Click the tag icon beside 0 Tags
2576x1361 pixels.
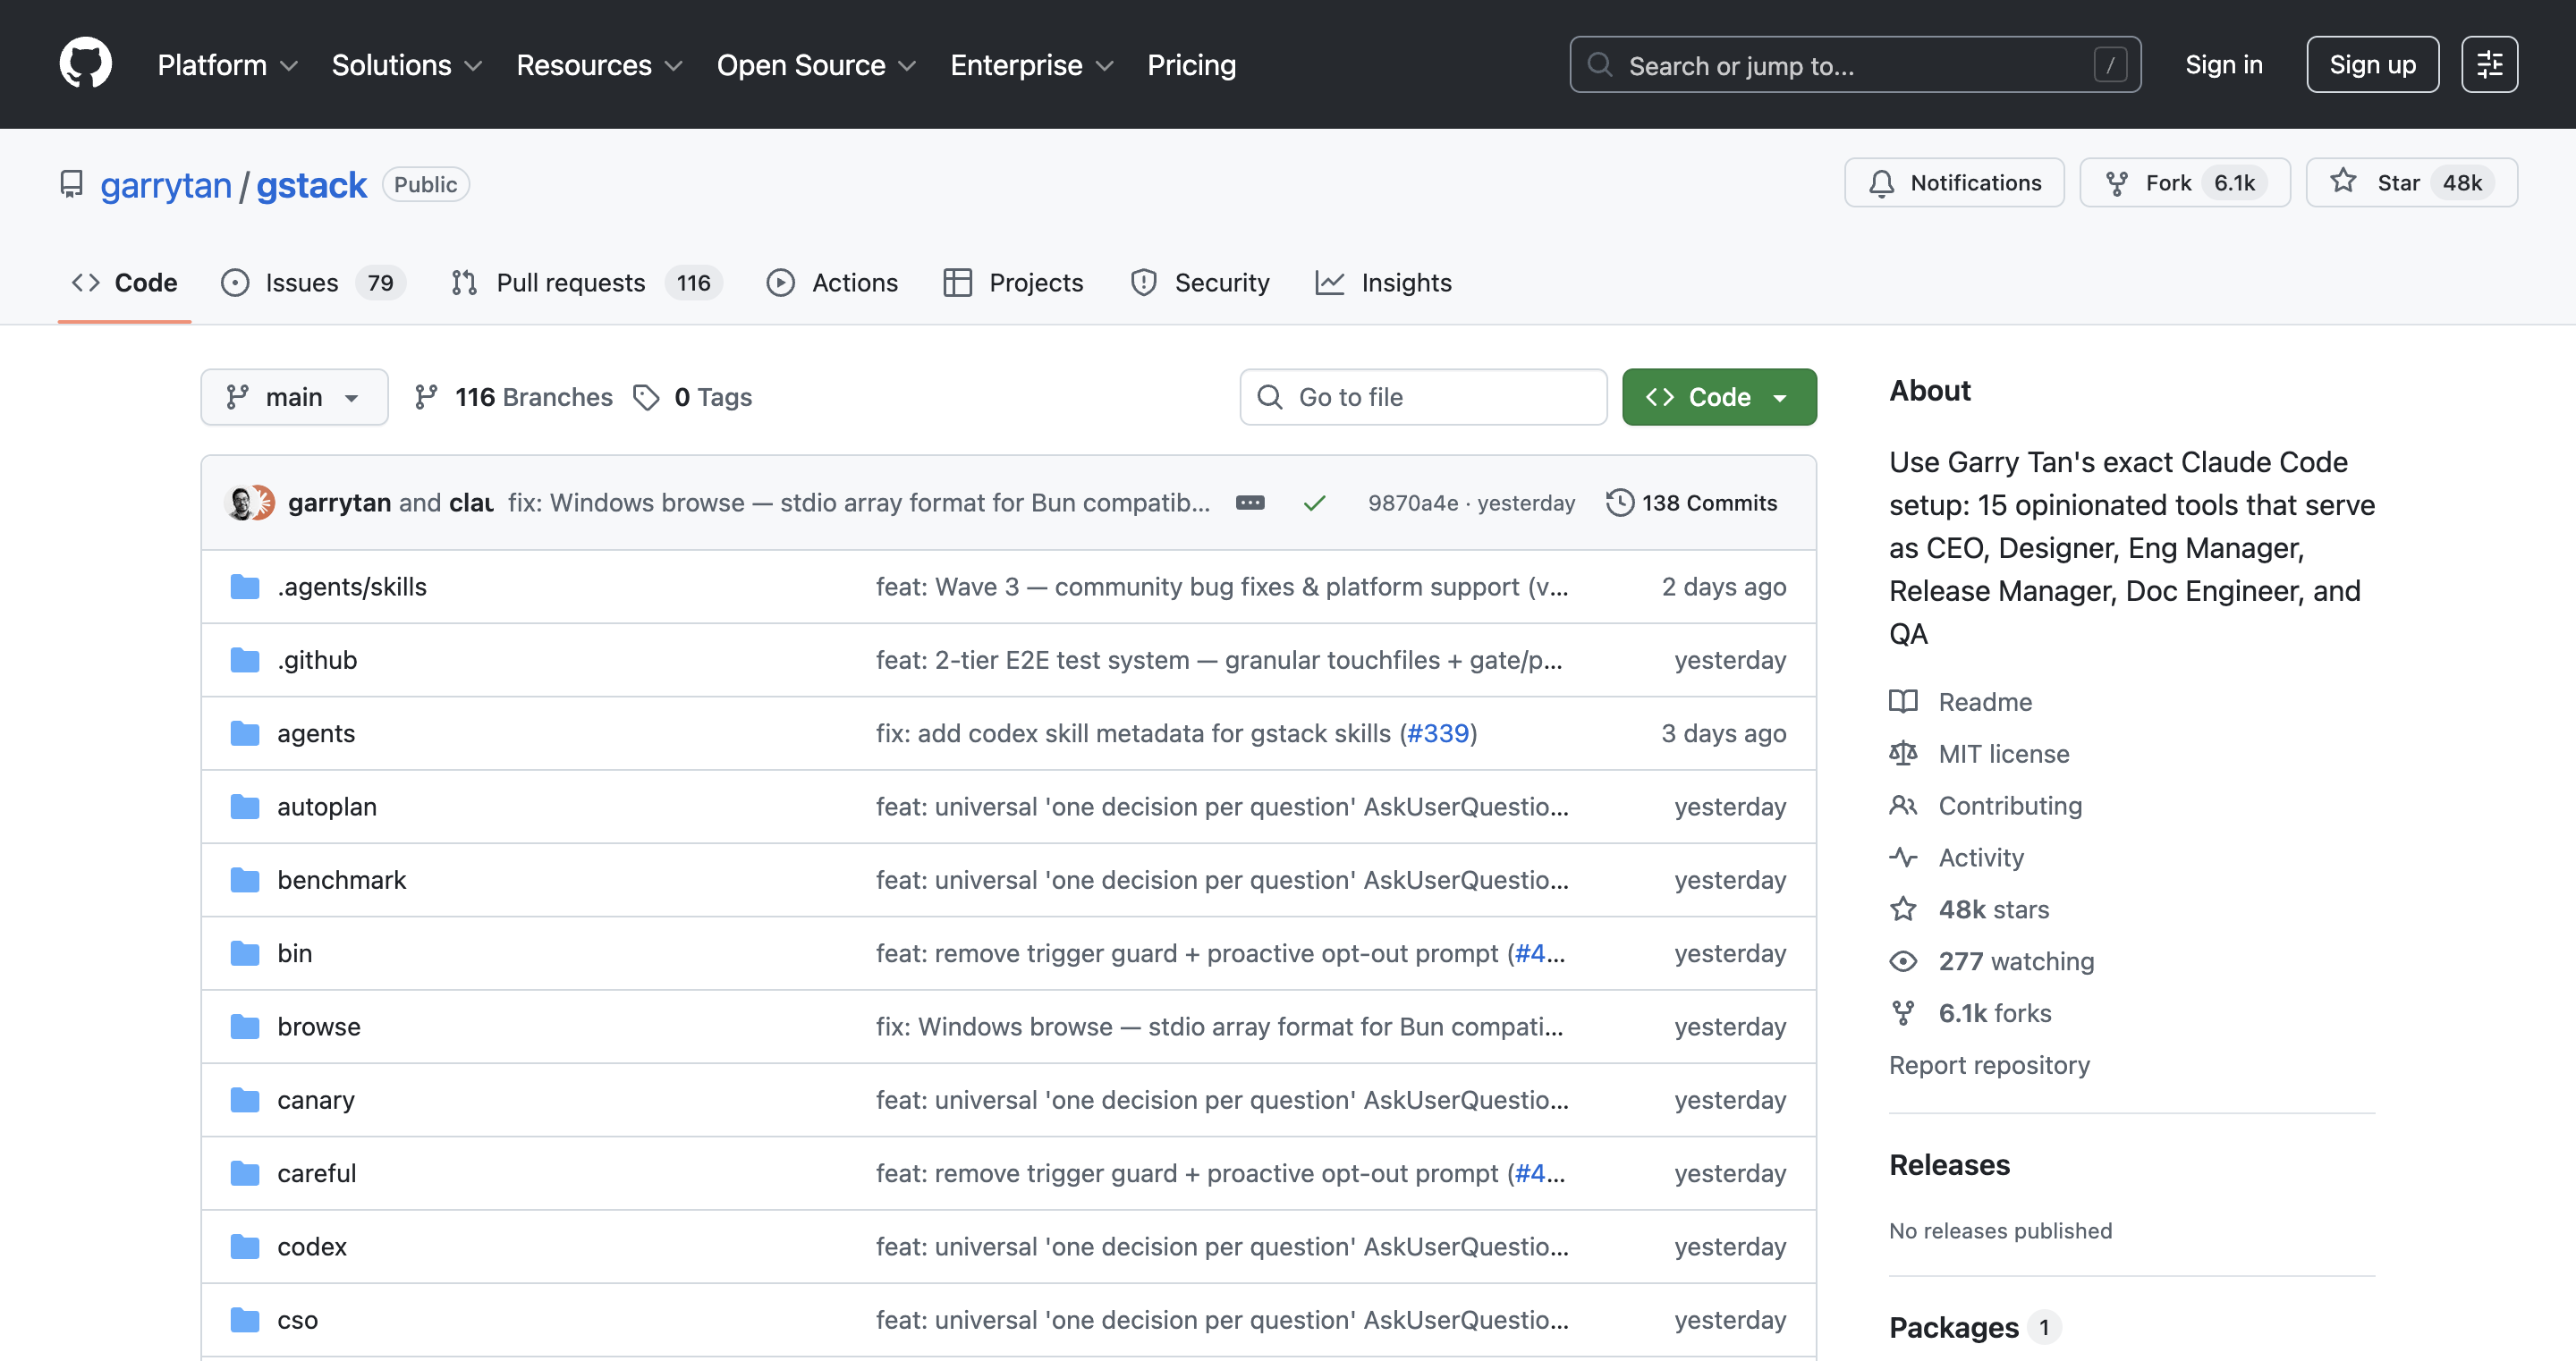tap(646, 398)
